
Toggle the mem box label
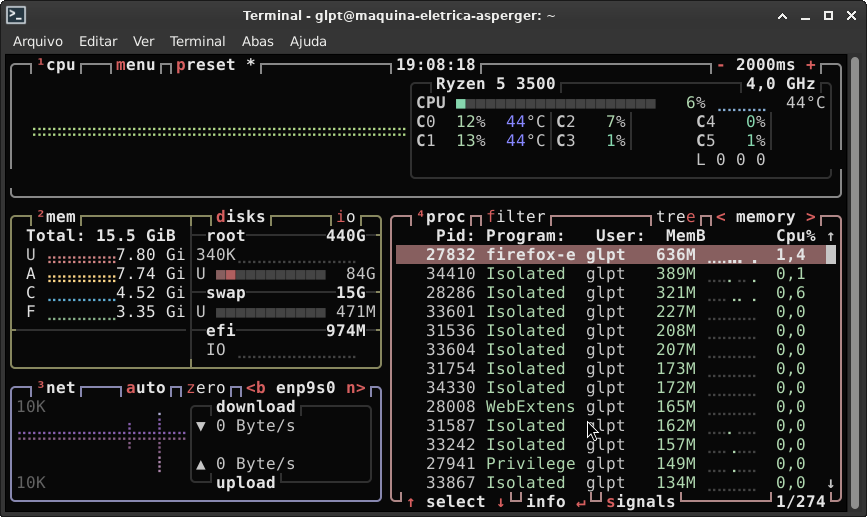(x=56, y=217)
